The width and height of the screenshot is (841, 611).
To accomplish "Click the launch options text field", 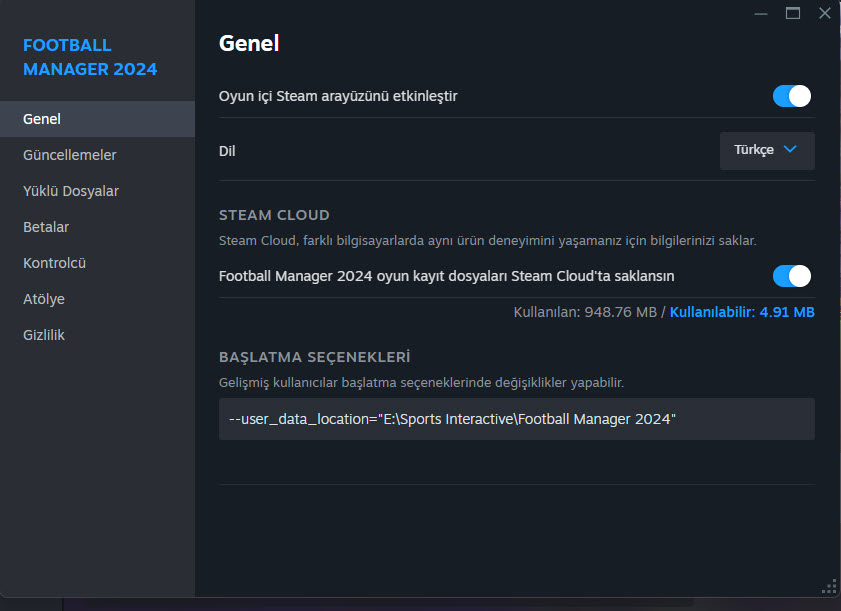I will pos(516,419).
